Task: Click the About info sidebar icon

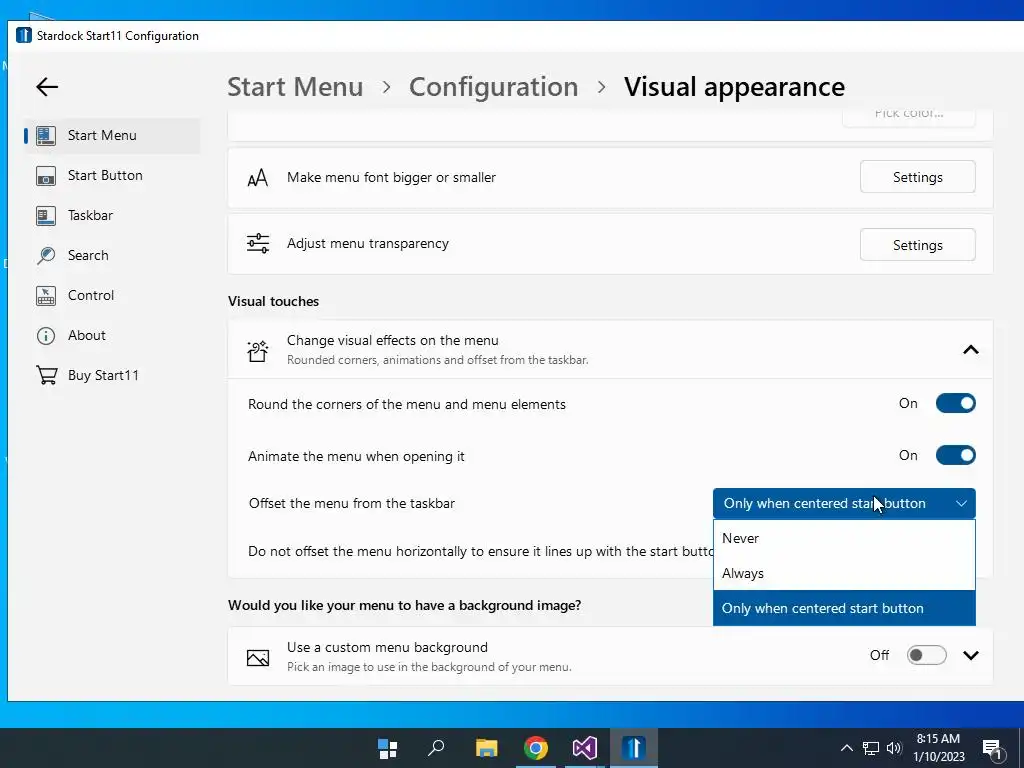Action: point(46,336)
